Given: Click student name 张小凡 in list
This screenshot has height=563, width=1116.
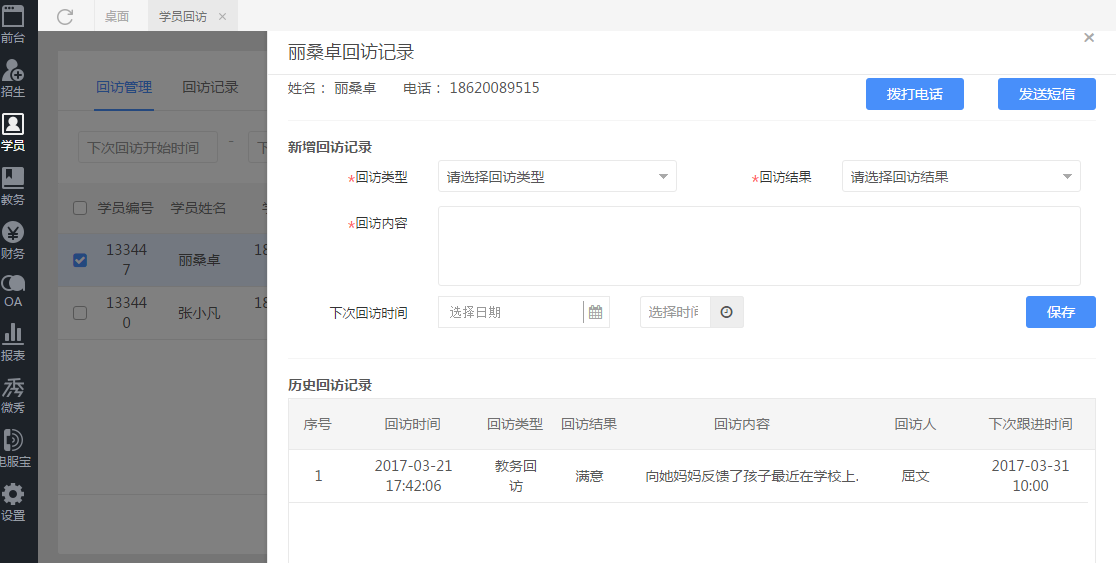Looking at the screenshot, I should [199, 312].
